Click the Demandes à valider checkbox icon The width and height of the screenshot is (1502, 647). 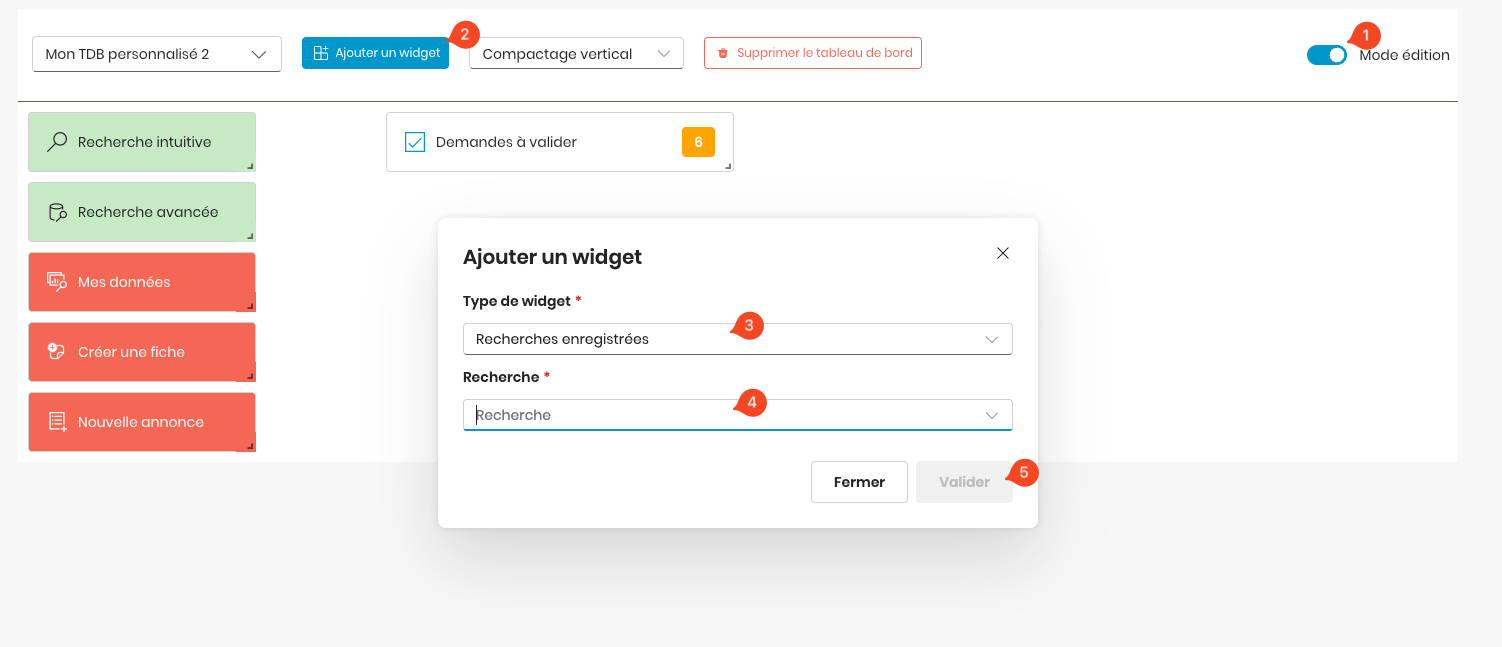pos(415,142)
